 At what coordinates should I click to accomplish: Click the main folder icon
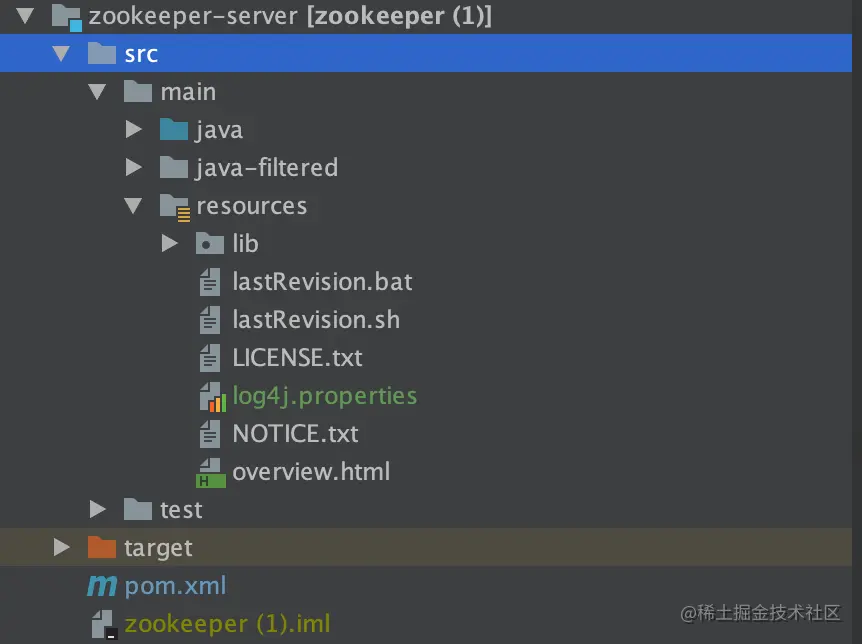[137, 91]
